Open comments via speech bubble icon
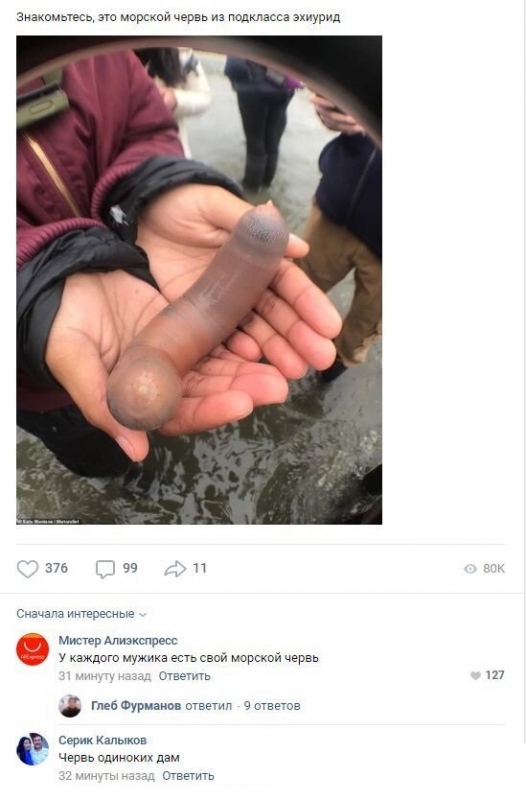Screen dimensions: 526x800 (105, 569)
